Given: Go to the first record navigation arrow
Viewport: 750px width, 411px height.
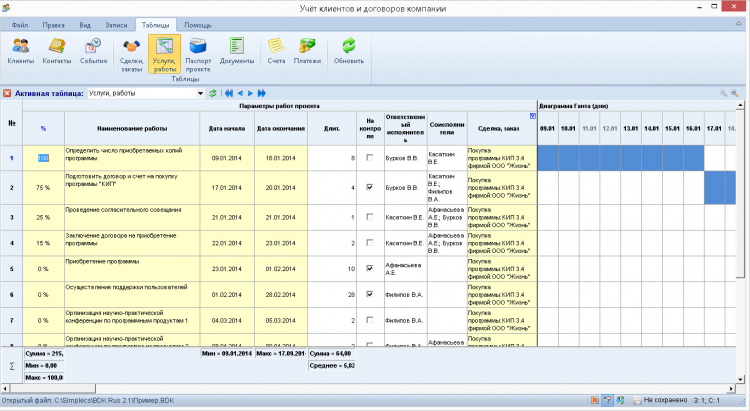Looking at the screenshot, I should 228,93.
